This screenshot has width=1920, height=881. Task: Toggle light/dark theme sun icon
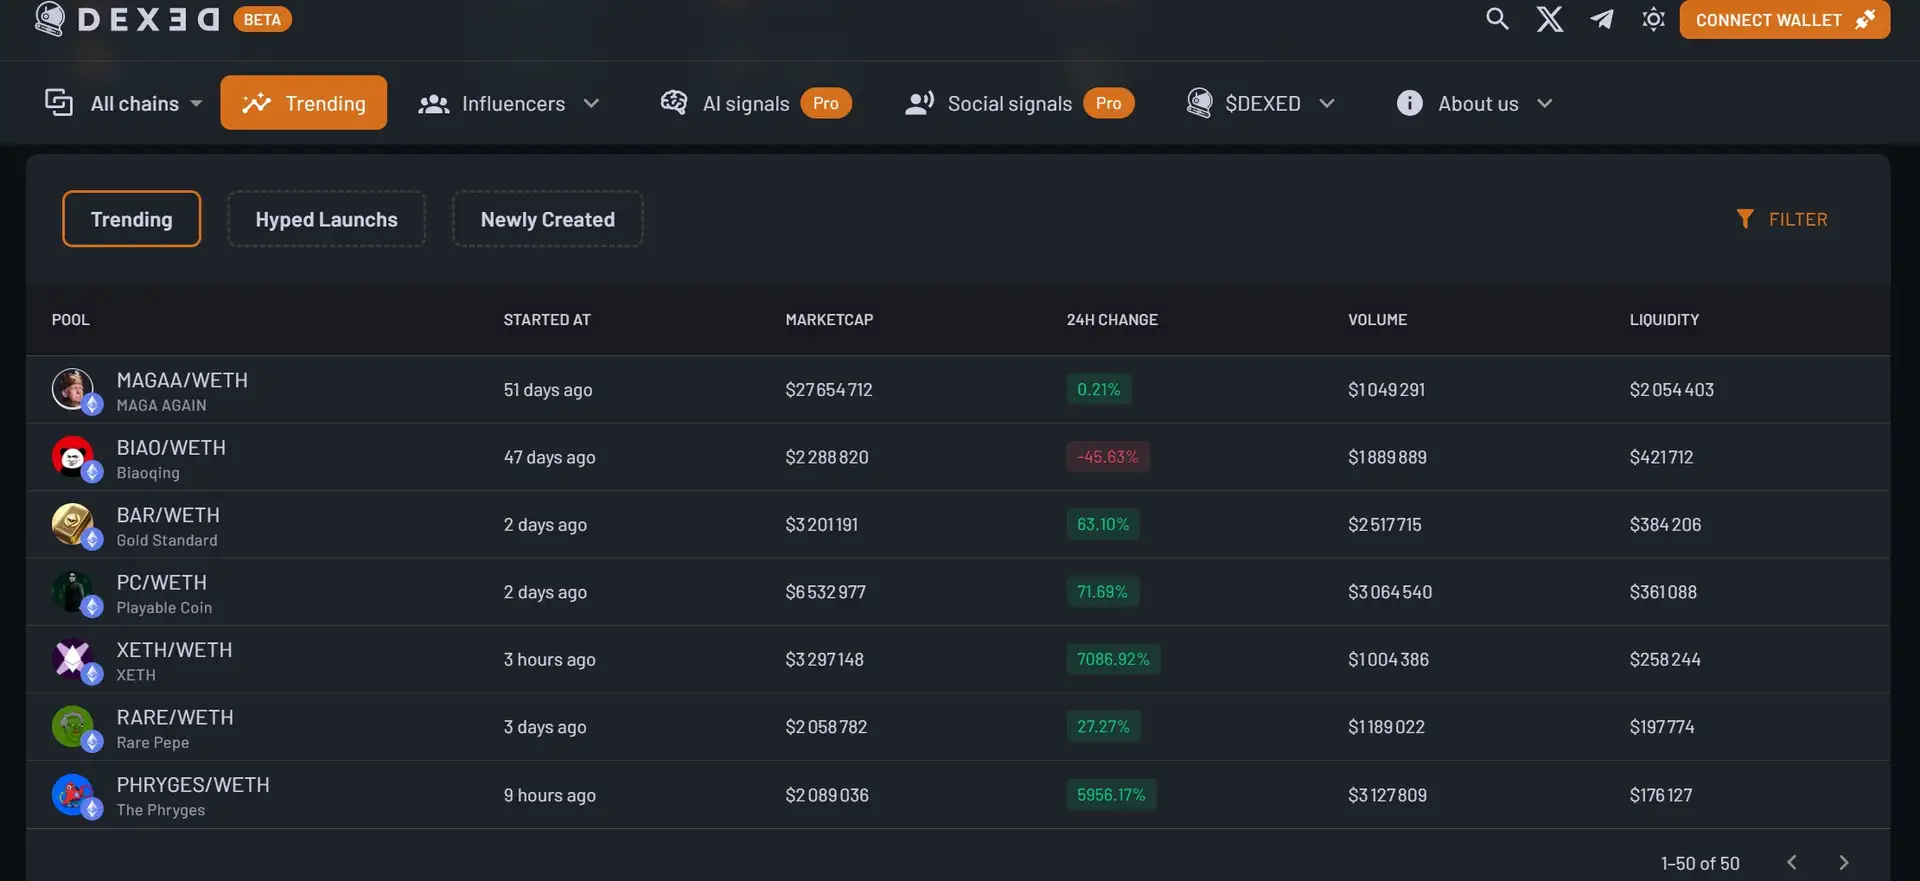[1653, 19]
